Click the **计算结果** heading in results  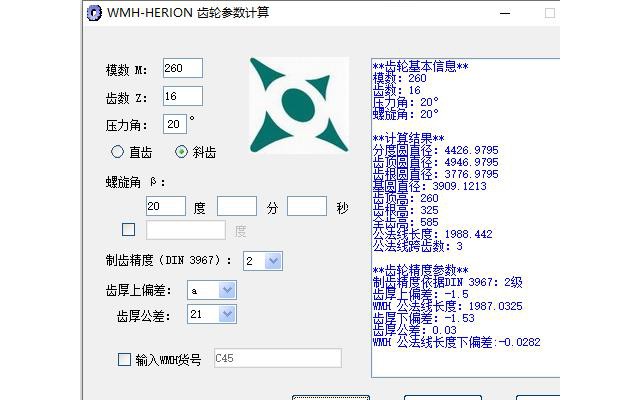point(409,138)
